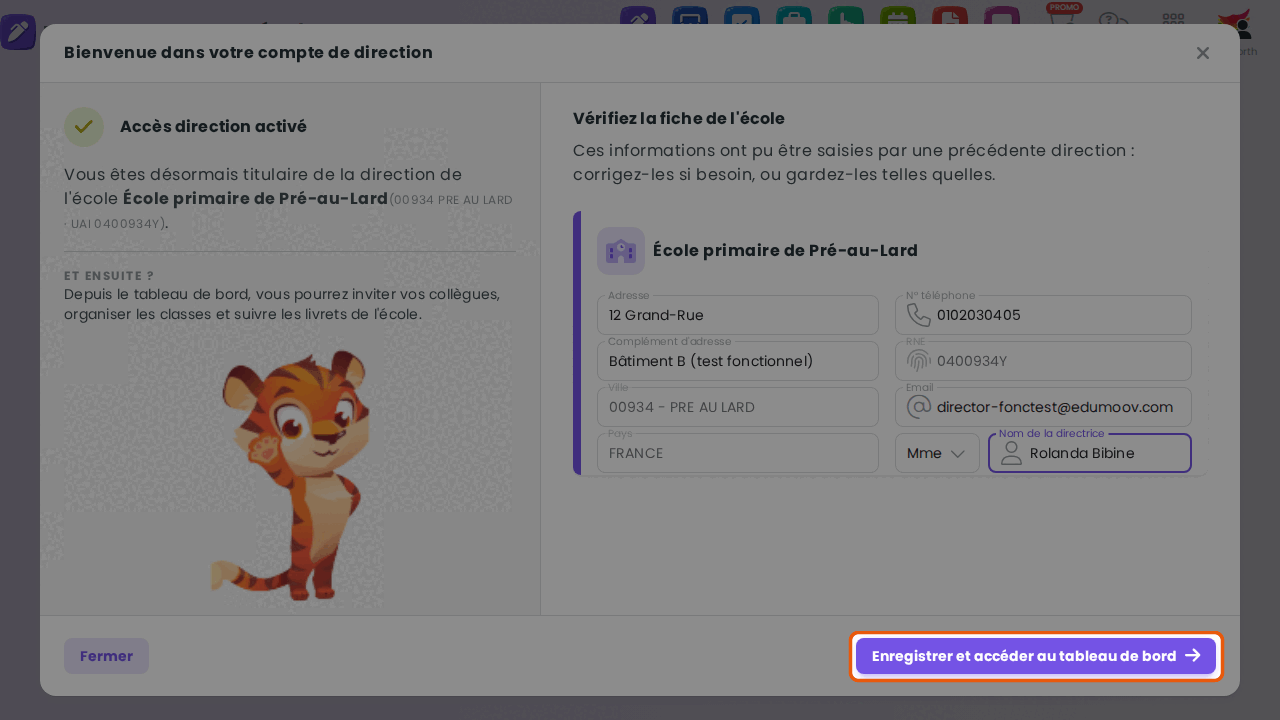
Task: Click the purple pencil app logo
Action: point(18,32)
